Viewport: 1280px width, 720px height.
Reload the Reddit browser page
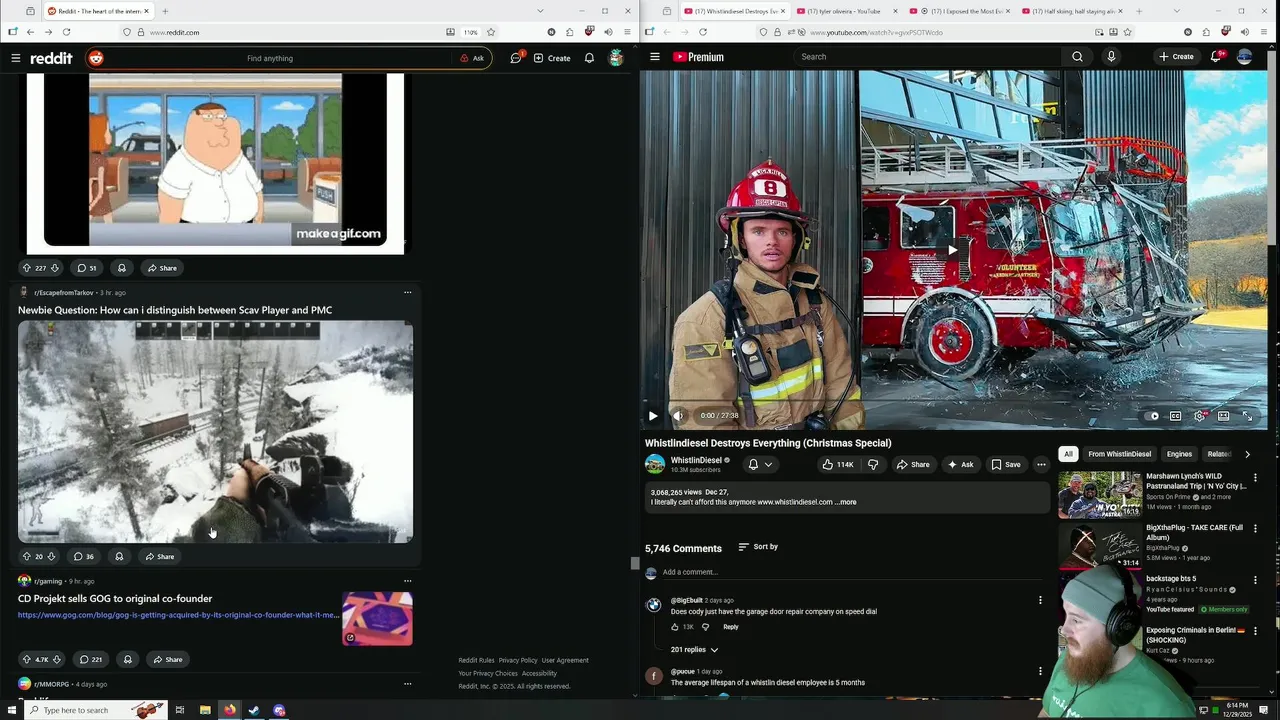coord(66,32)
